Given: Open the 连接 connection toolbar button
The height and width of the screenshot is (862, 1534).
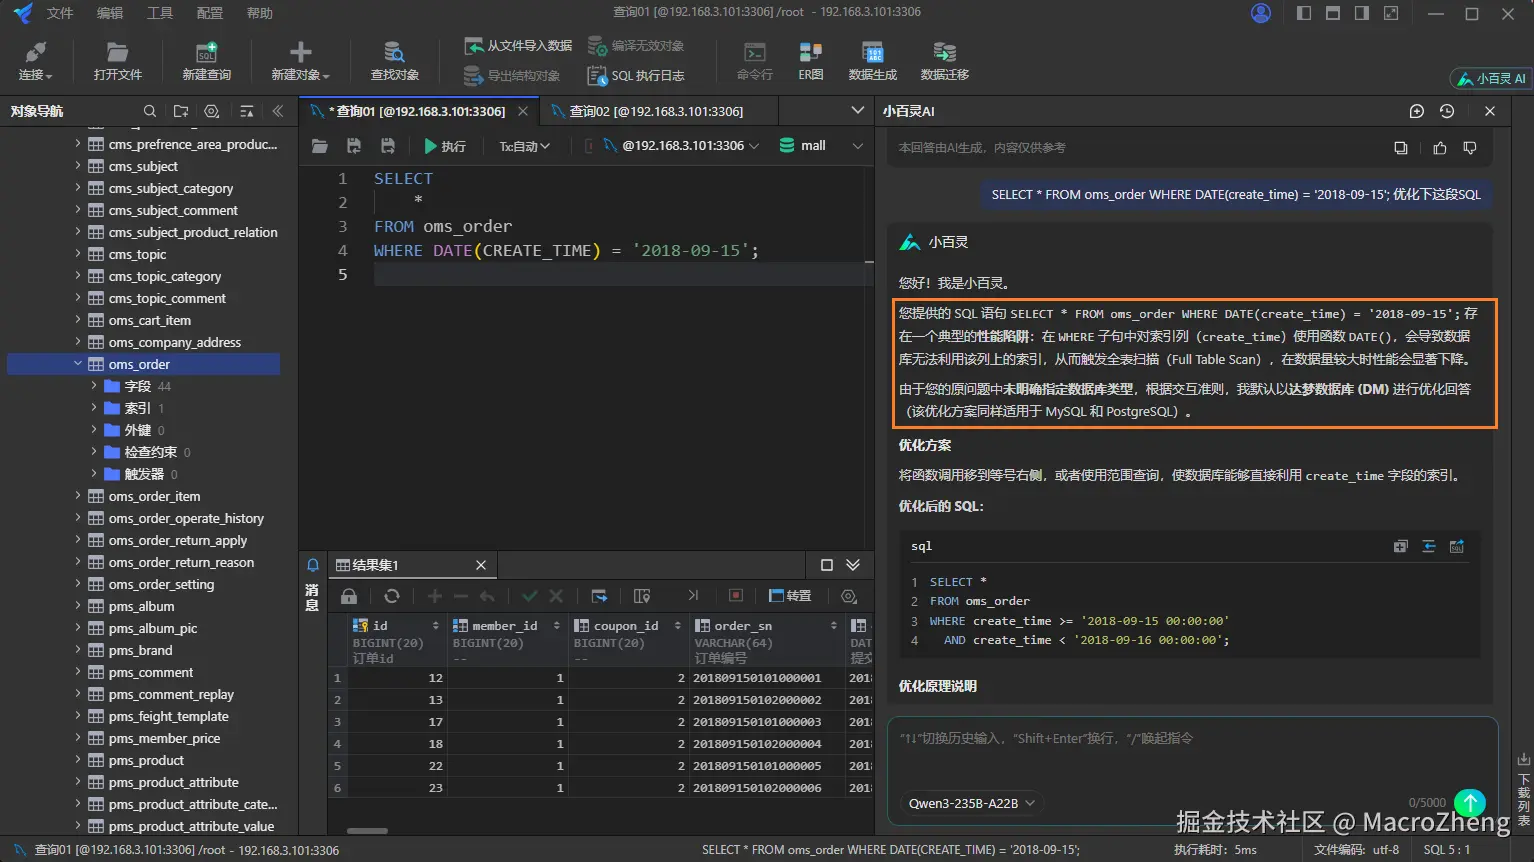Looking at the screenshot, I should pyautogui.click(x=35, y=61).
